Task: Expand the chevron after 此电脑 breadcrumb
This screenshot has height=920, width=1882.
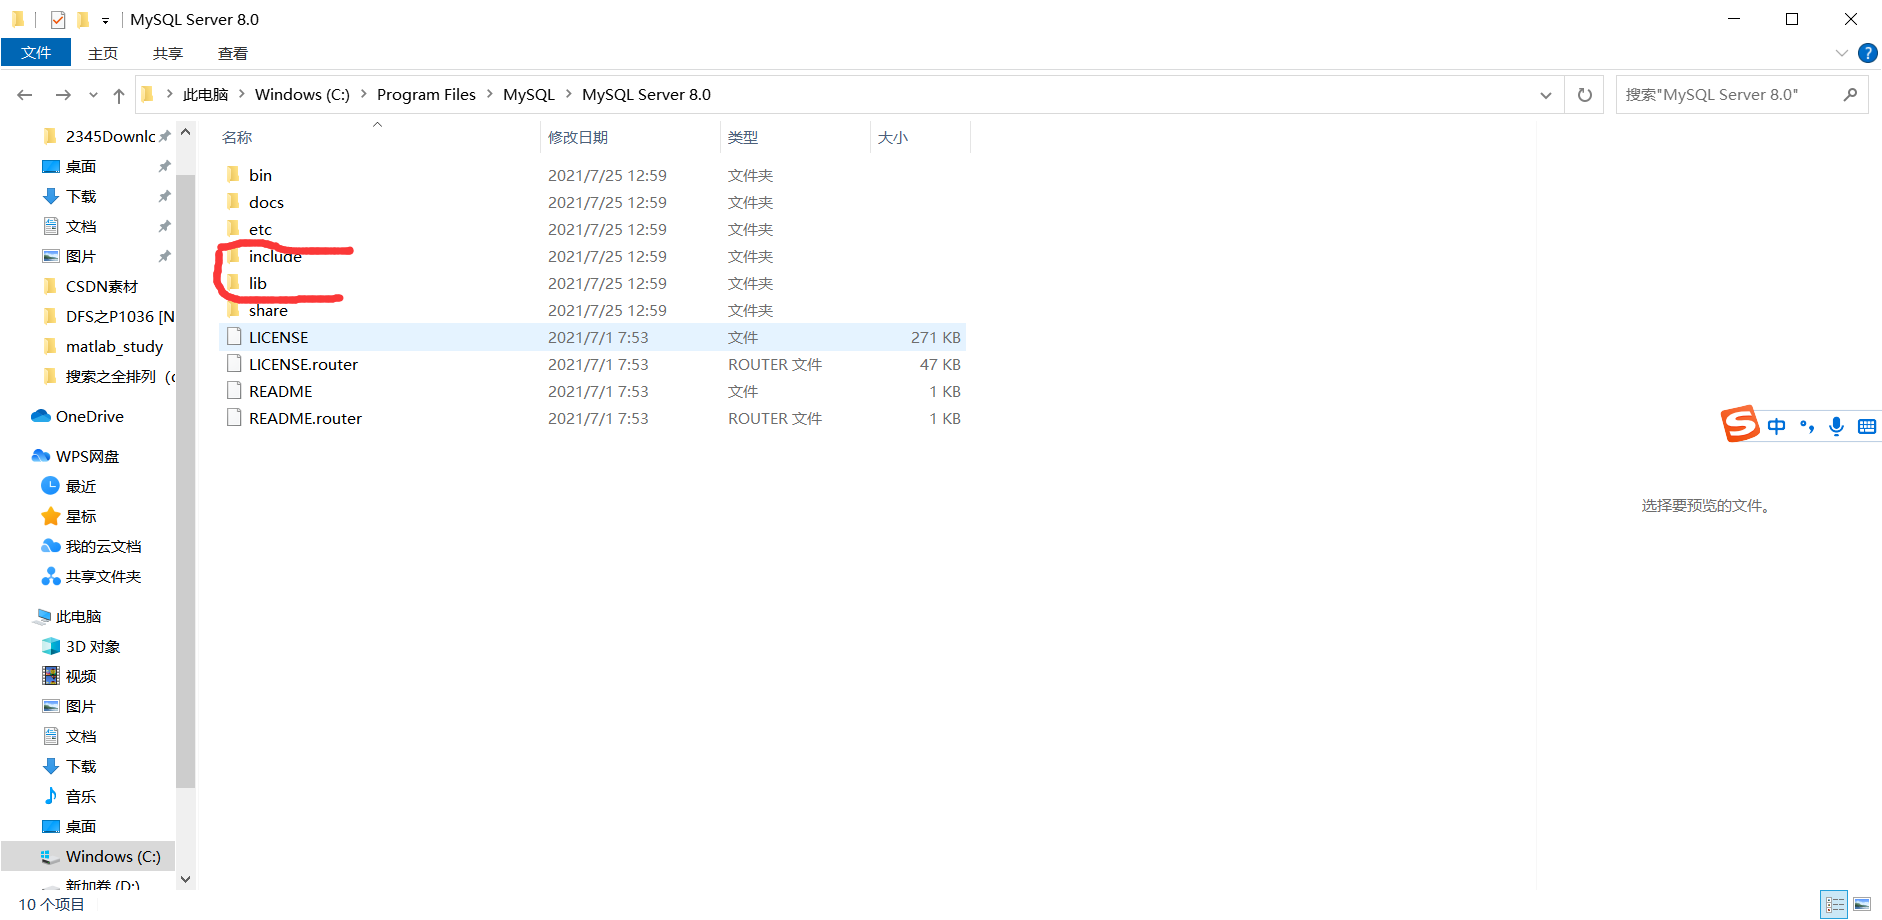Action: (242, 94)
